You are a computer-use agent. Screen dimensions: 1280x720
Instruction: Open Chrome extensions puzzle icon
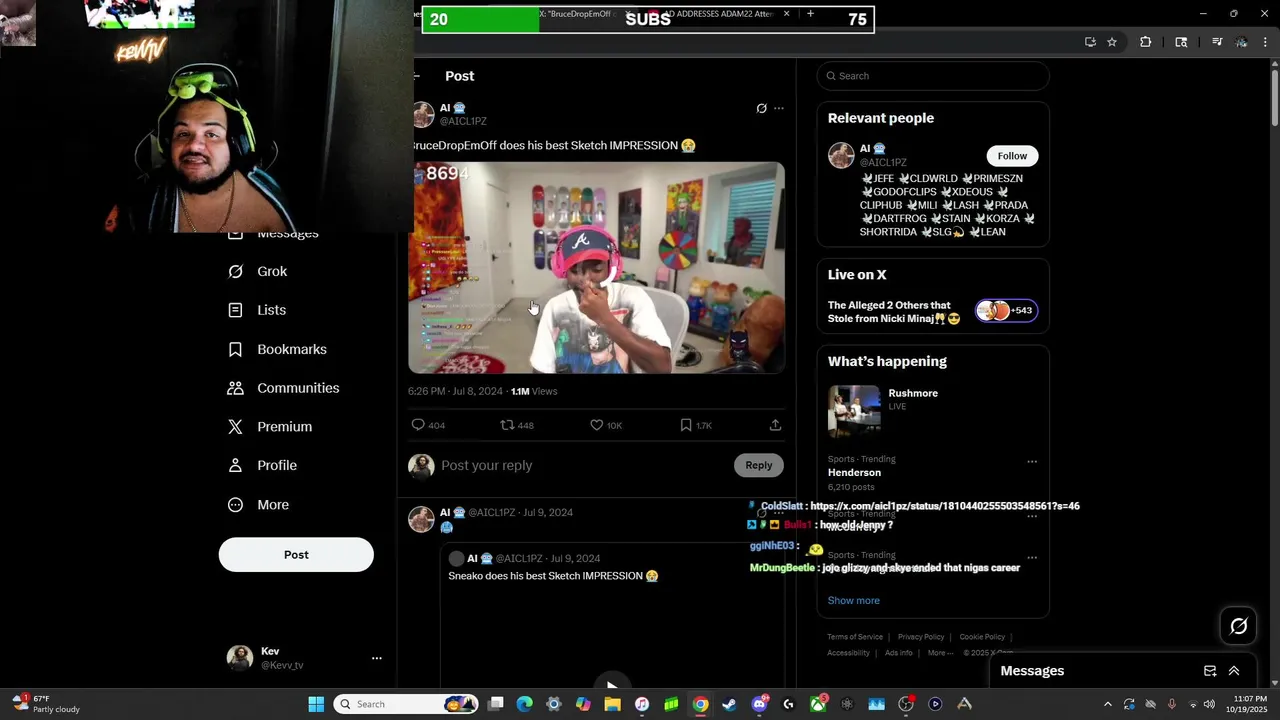[x=1146, y=42]
